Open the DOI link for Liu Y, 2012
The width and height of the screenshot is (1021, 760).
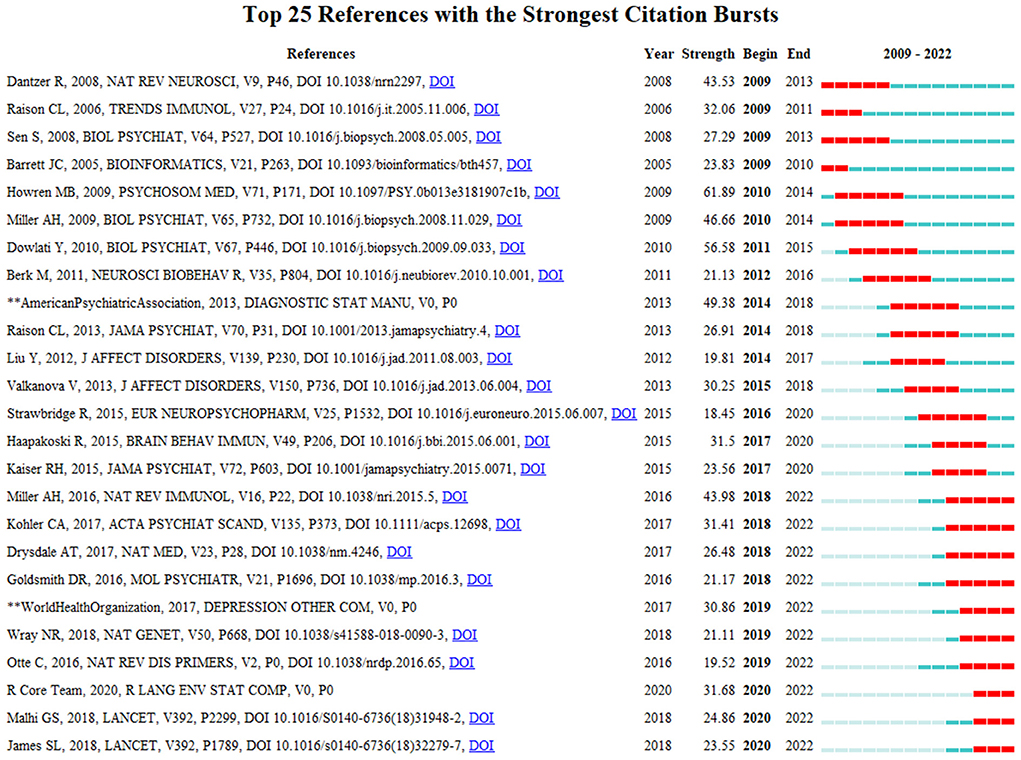click(x=499, y=358)
